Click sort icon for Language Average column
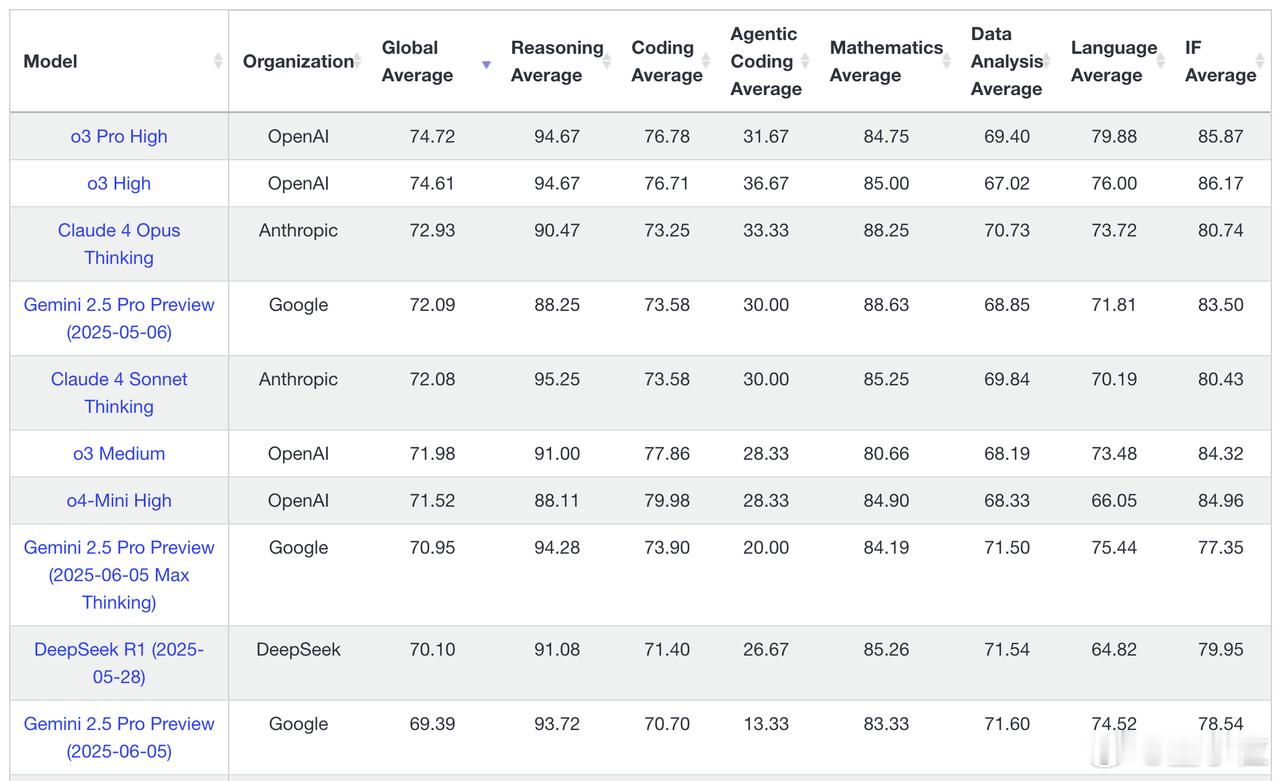 [1161, 61]
